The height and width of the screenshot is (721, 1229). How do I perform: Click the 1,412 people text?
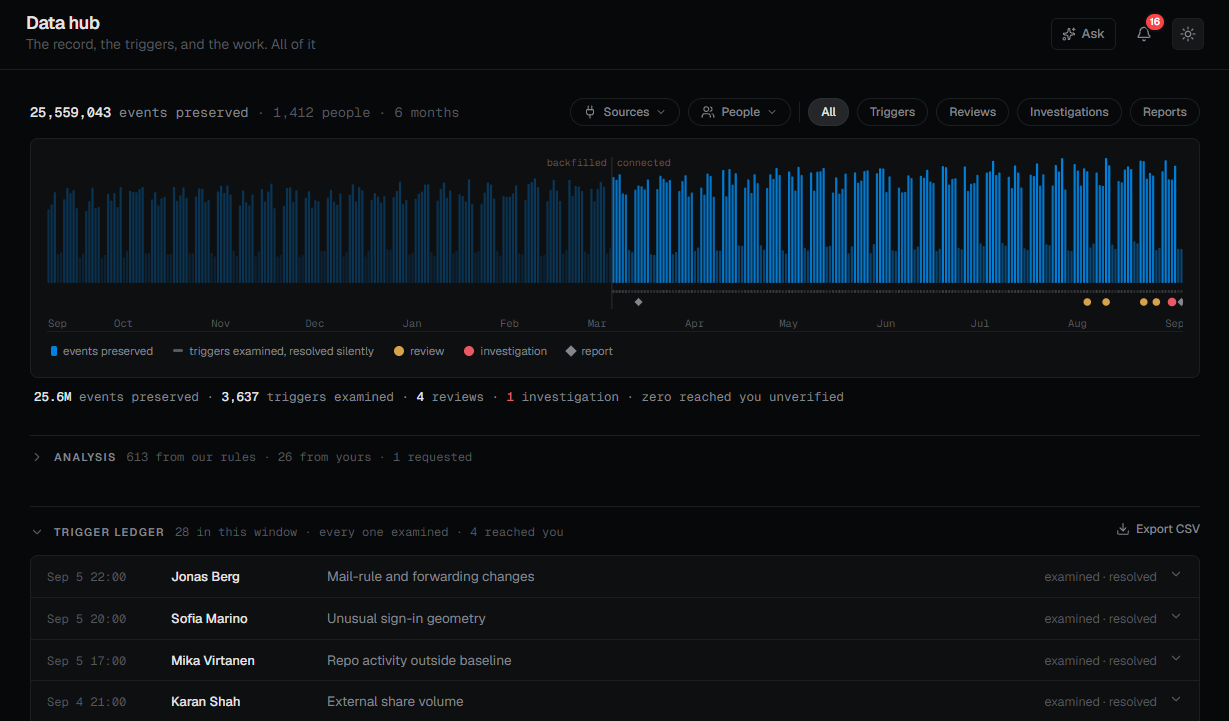[x=320, y=113]
